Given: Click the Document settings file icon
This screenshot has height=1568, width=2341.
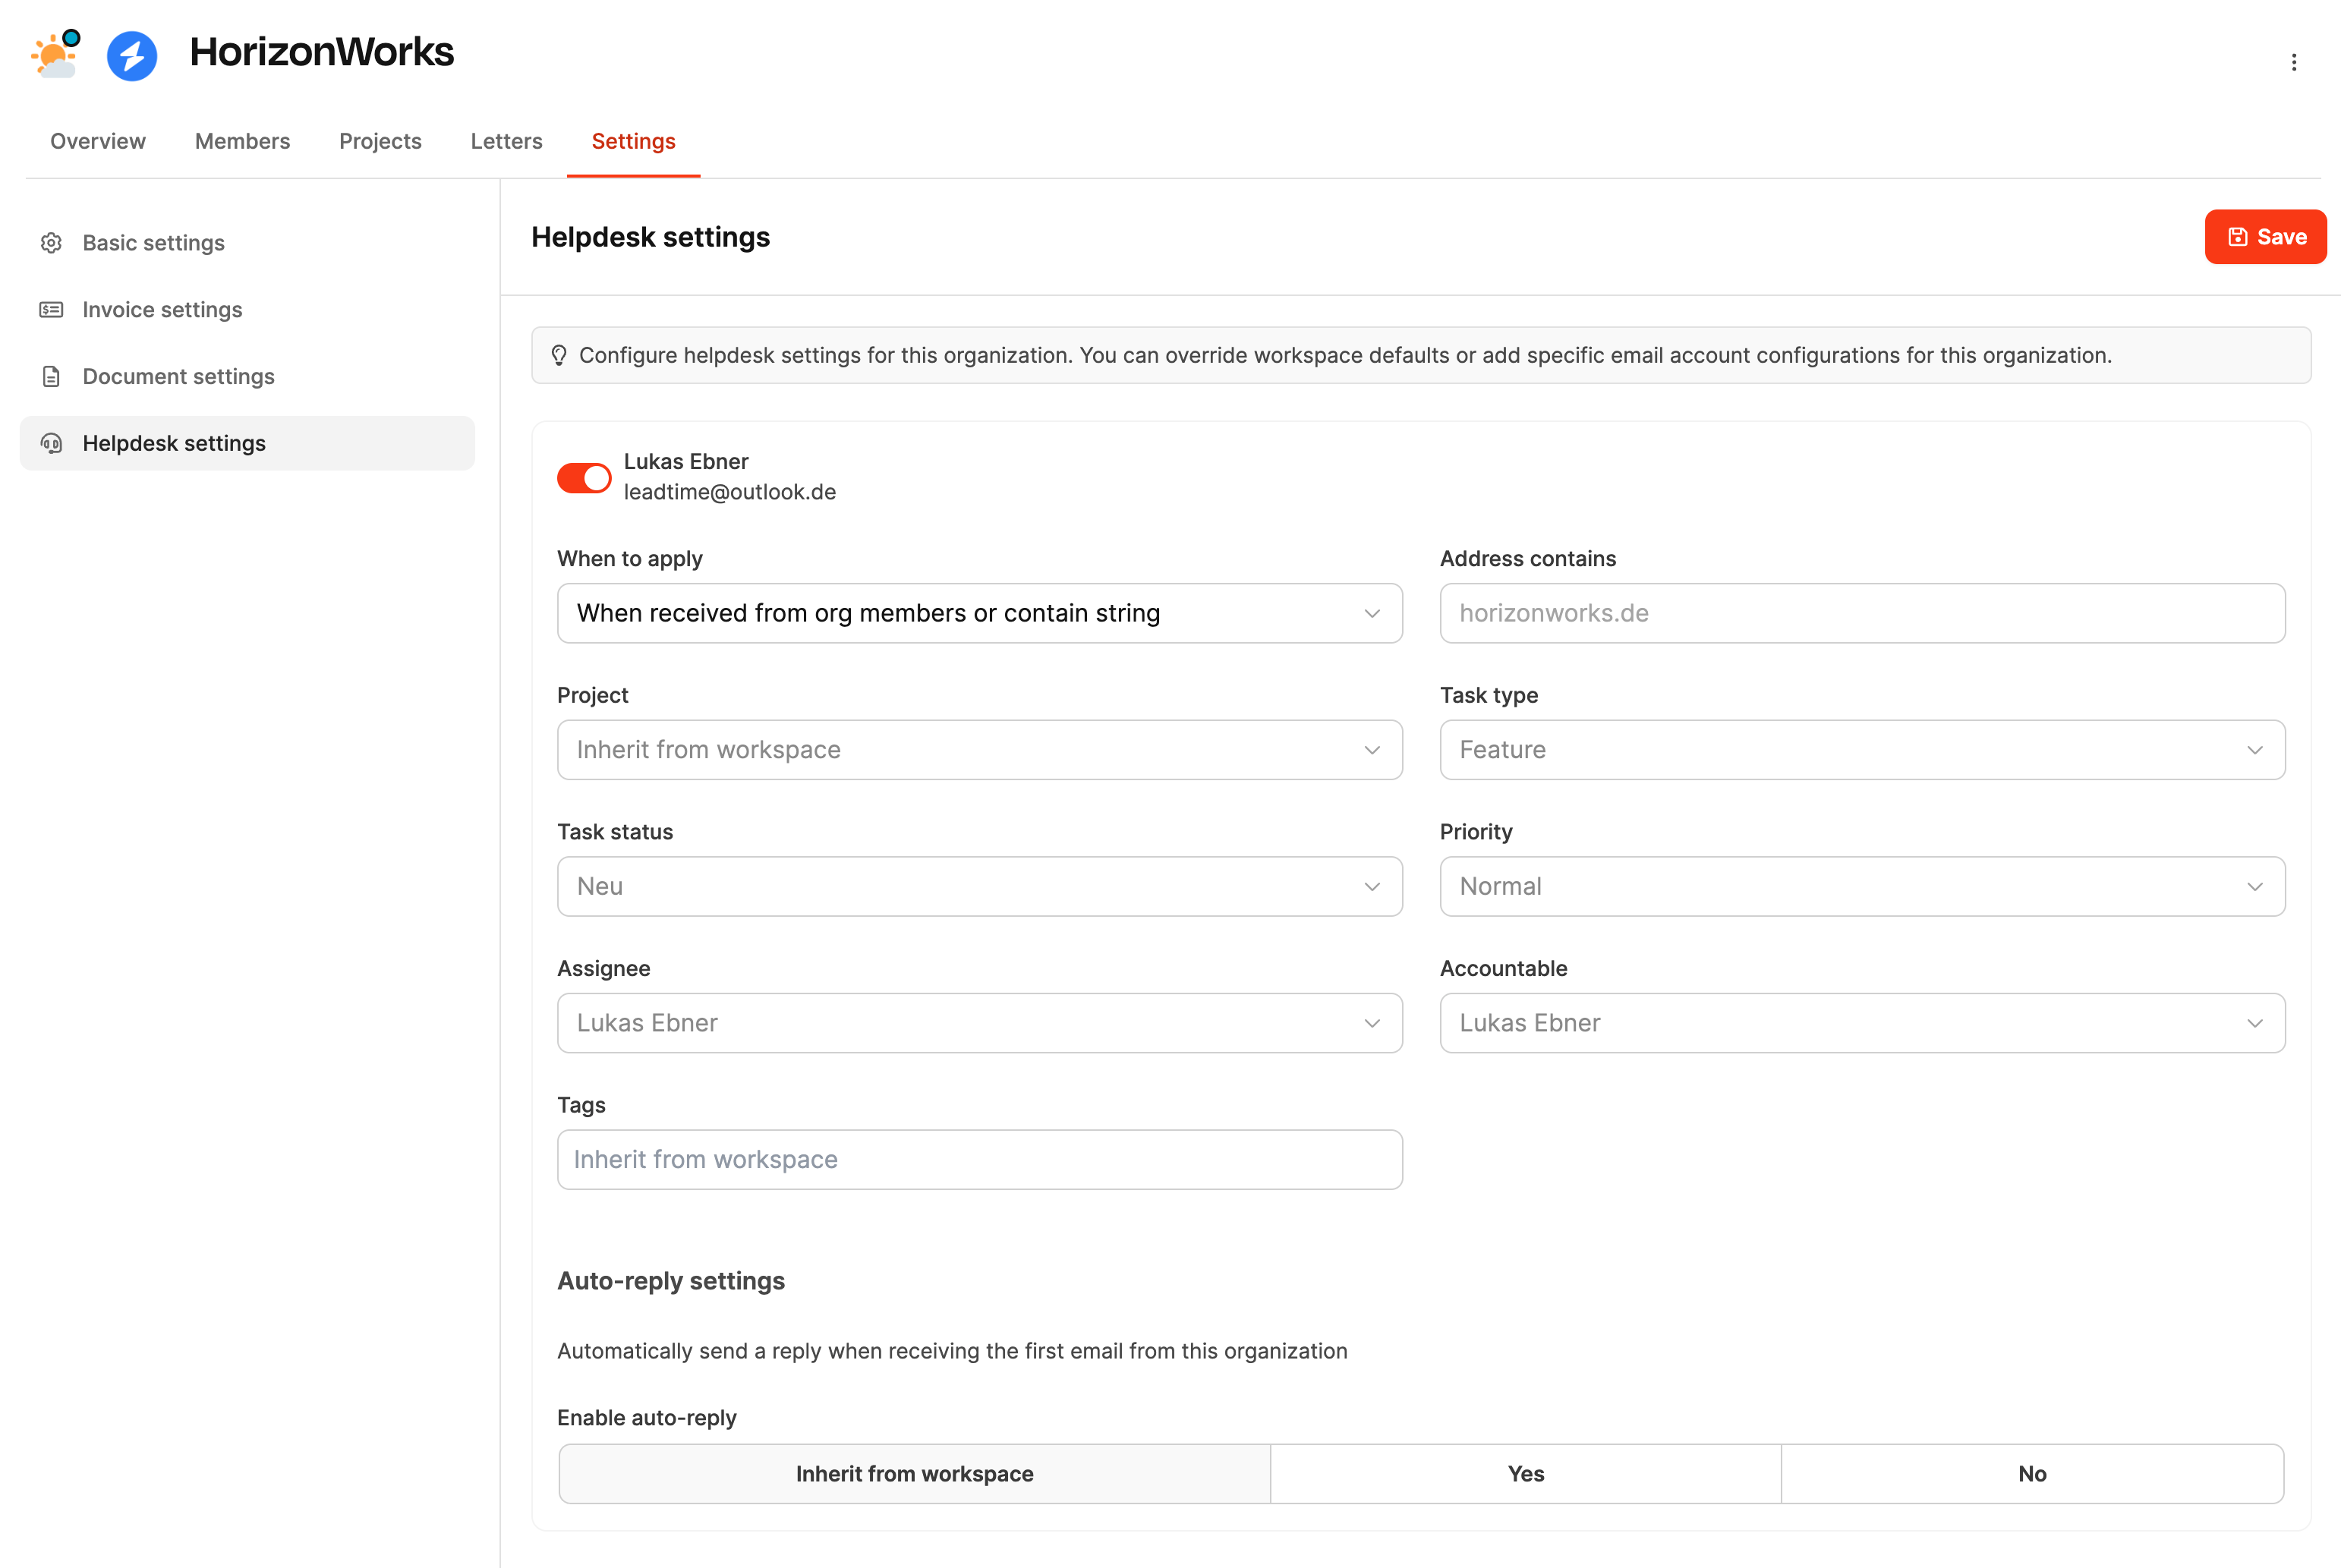Looking at the screenshot, I should pos(51,377).
